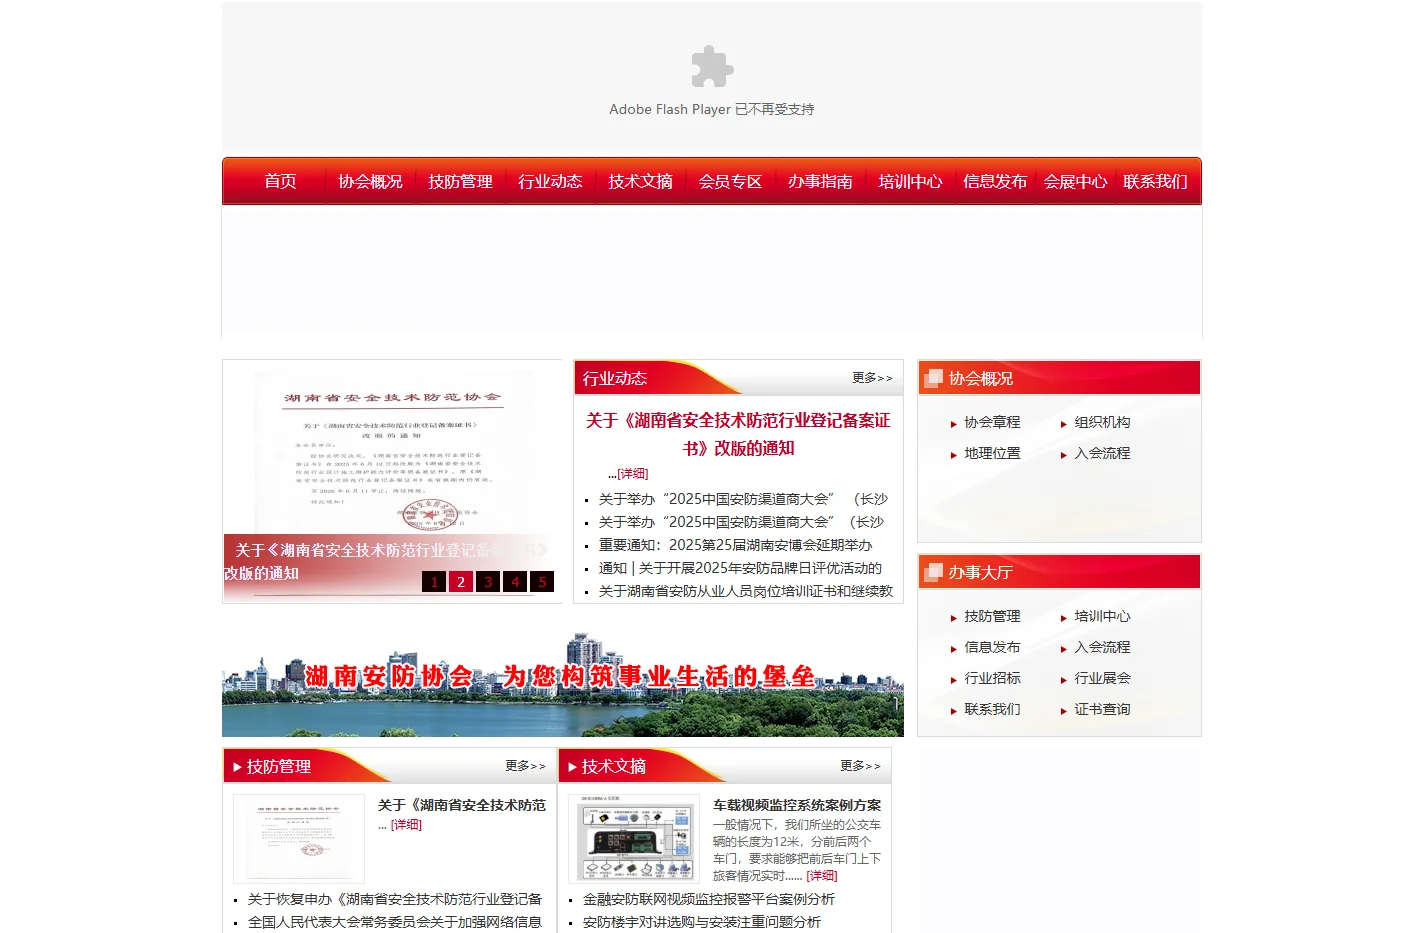The width and height of the screenshot is (1424, 933).
Task: Select slide number 5 in the image carousel
Action: point(542,581)
